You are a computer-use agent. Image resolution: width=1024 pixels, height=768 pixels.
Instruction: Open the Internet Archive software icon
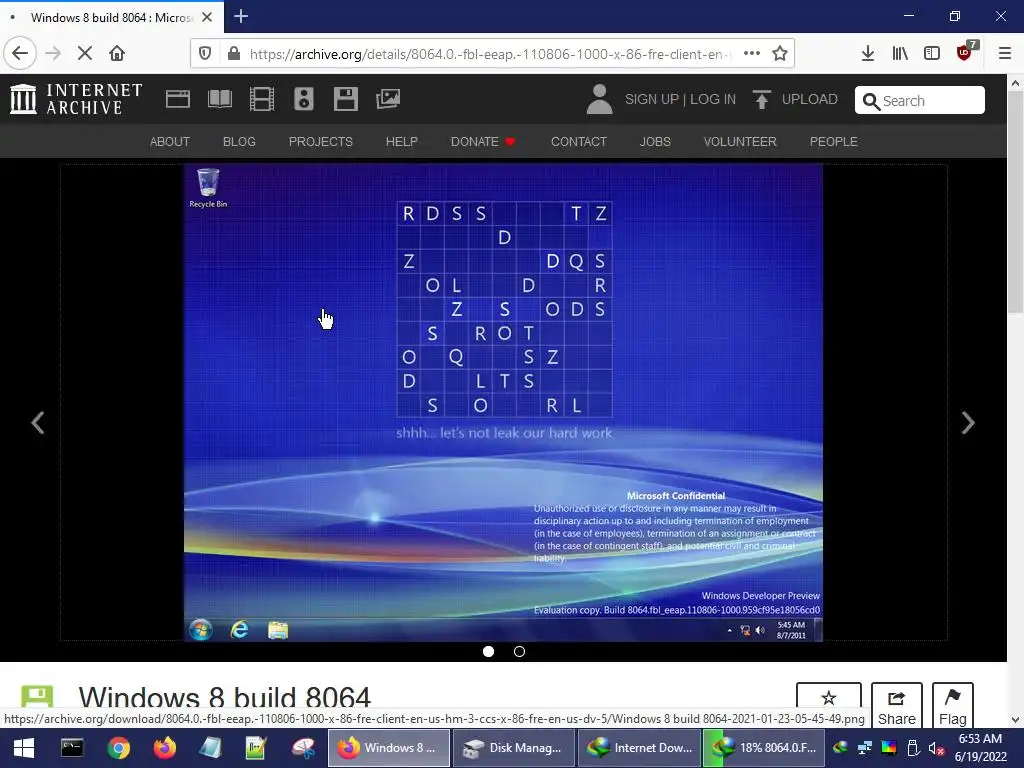[345, 99]
